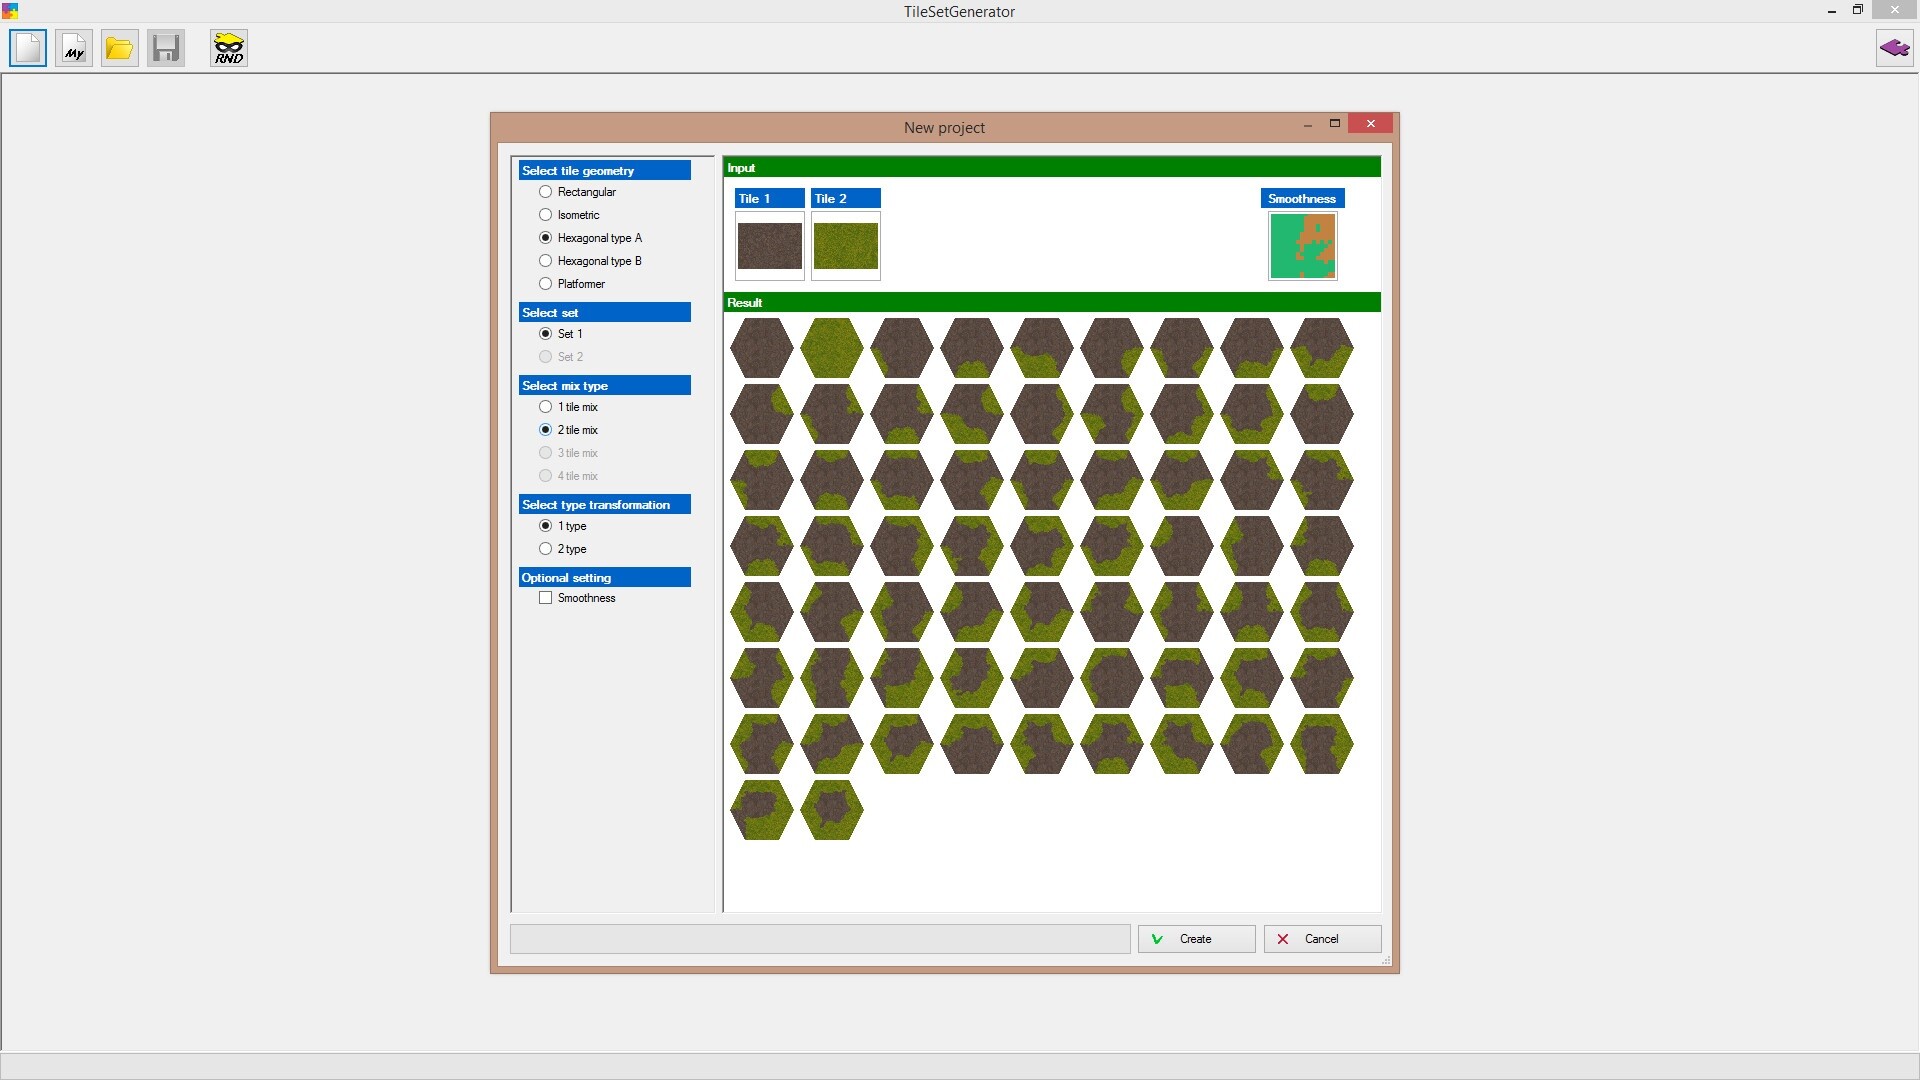Click the new blank project icon
The height and width of the screenshot is (1080, 1920).
click(x=28, y=48)
